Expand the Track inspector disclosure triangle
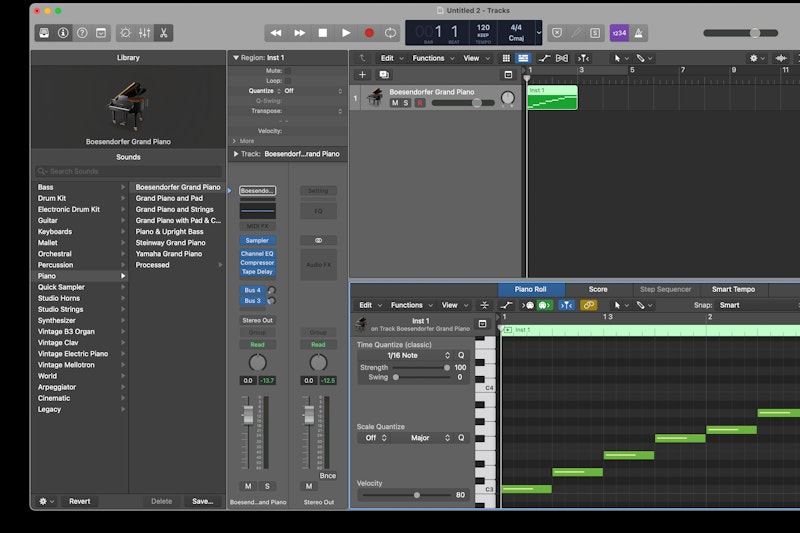The image size is (800, 533). click(236, 154)
